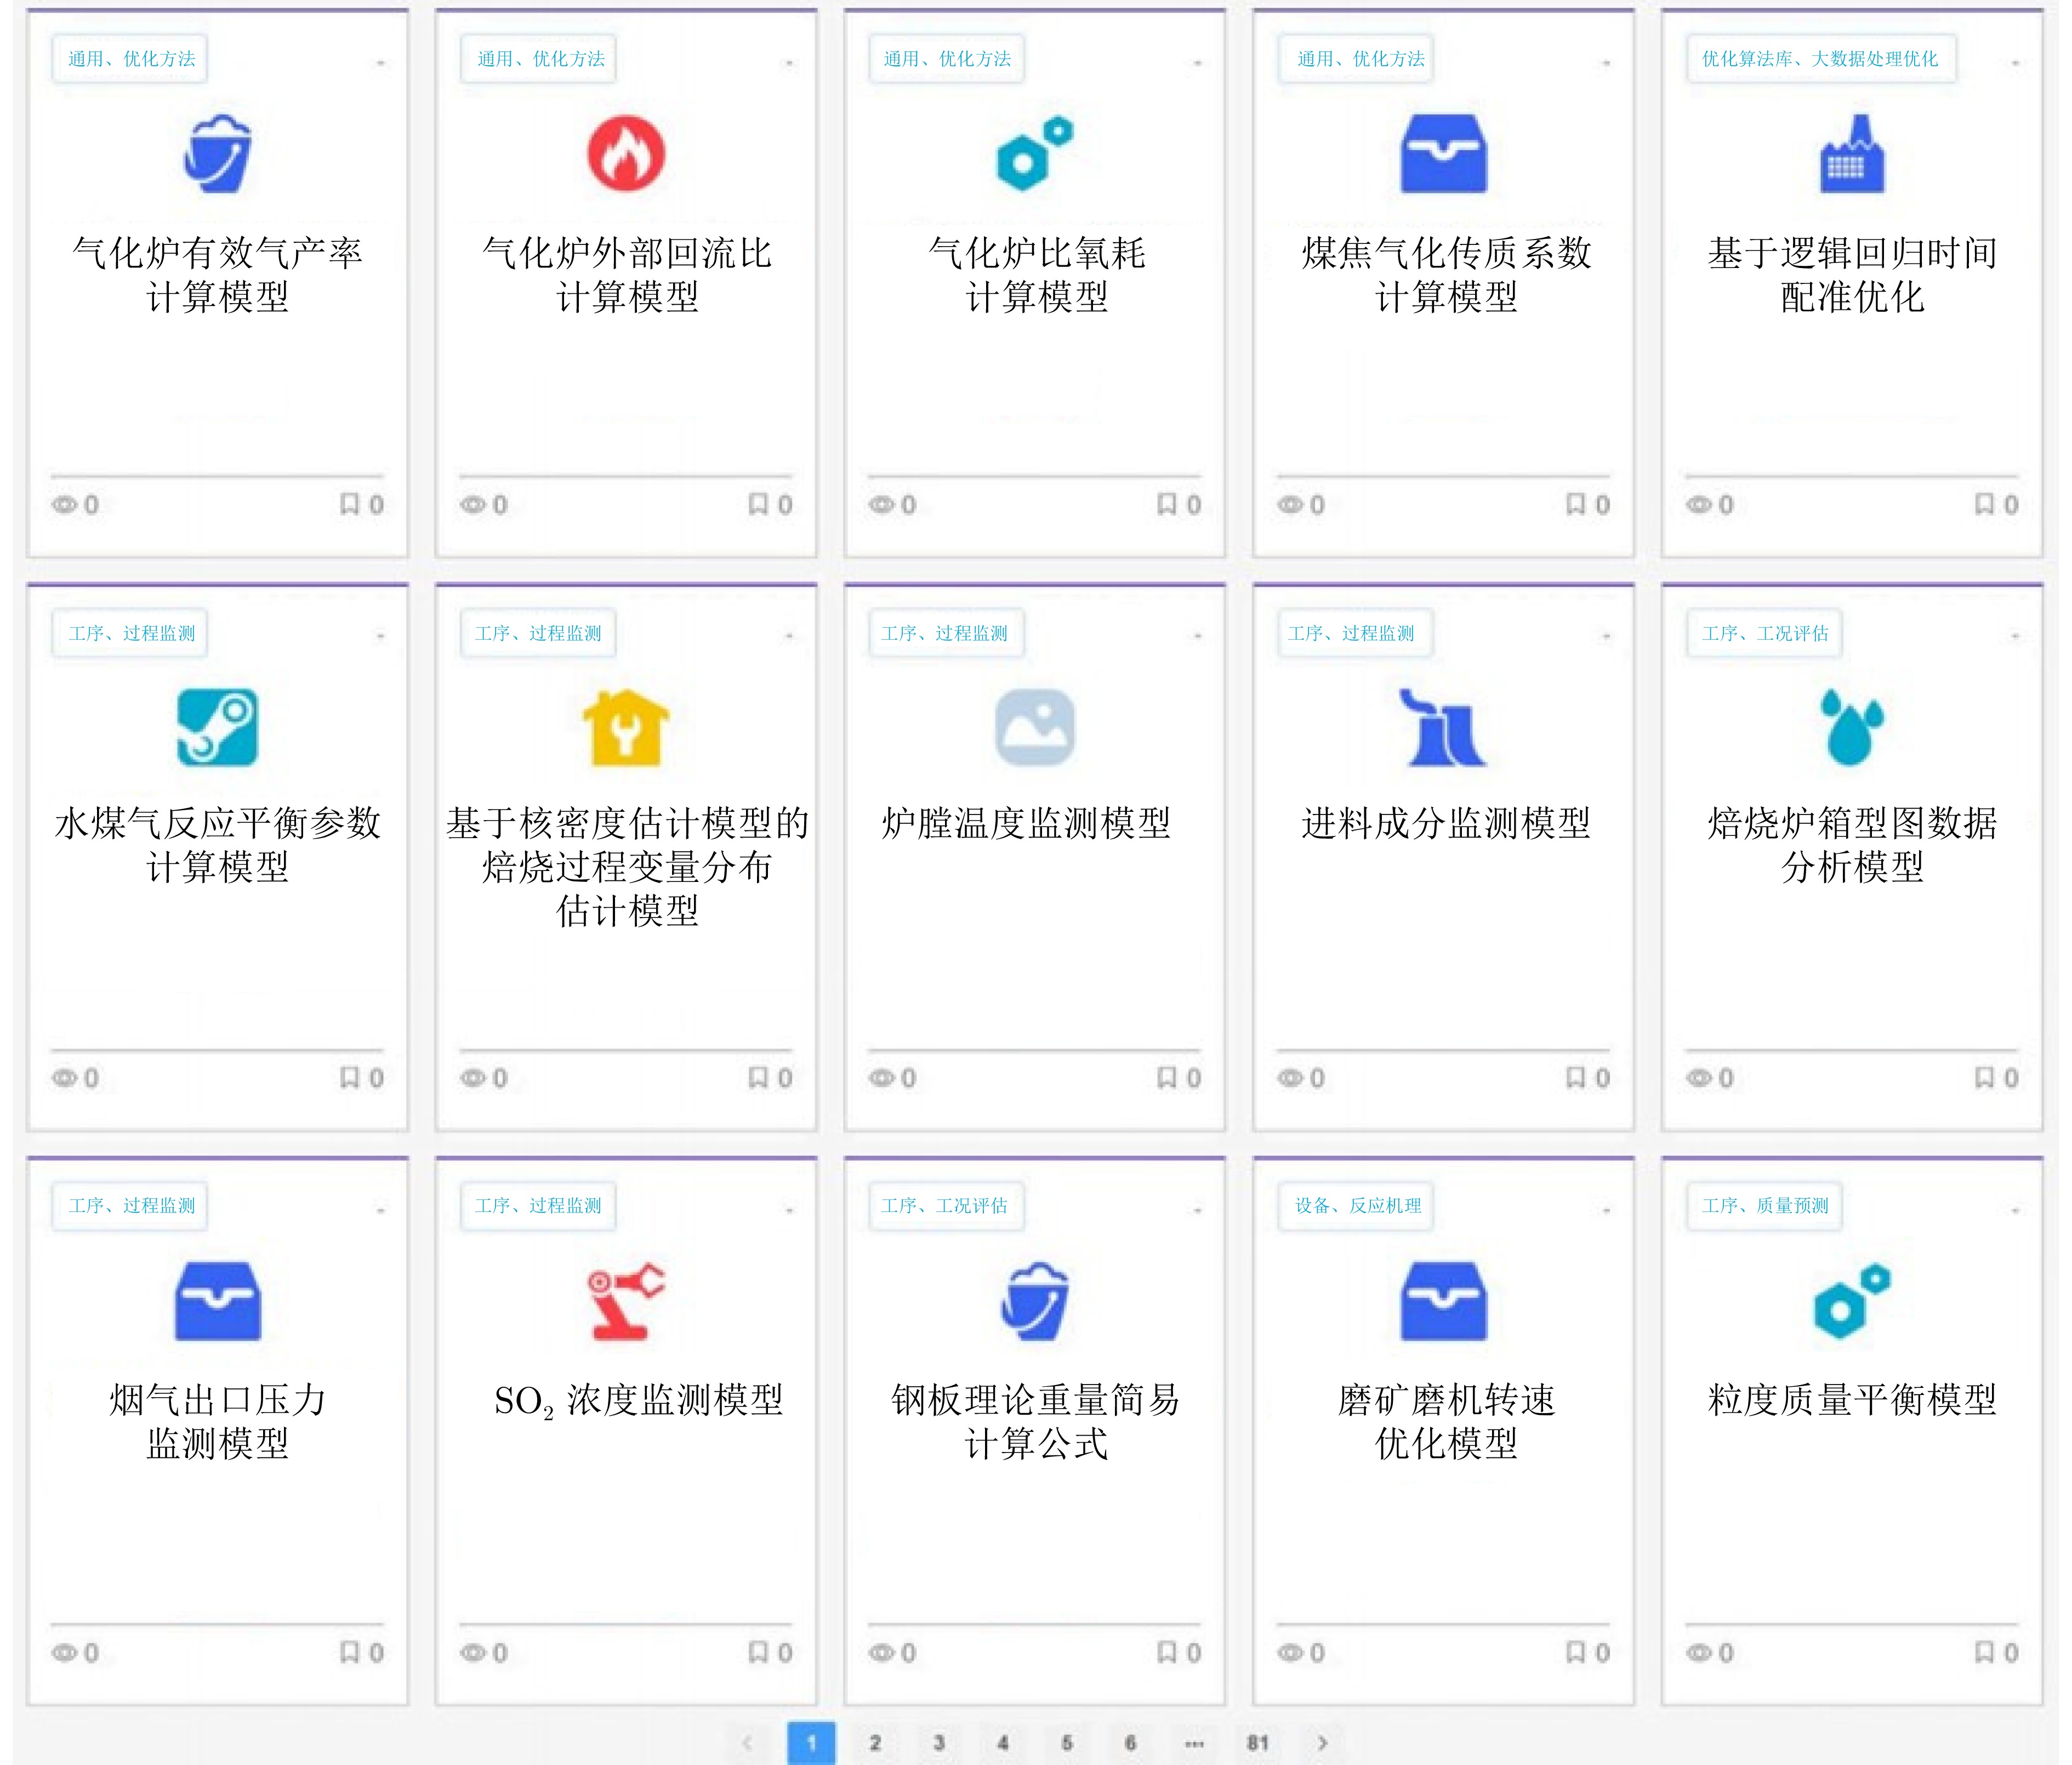Jump to last page 81
The image size is (2072, 1765).
(1258, 1743)
